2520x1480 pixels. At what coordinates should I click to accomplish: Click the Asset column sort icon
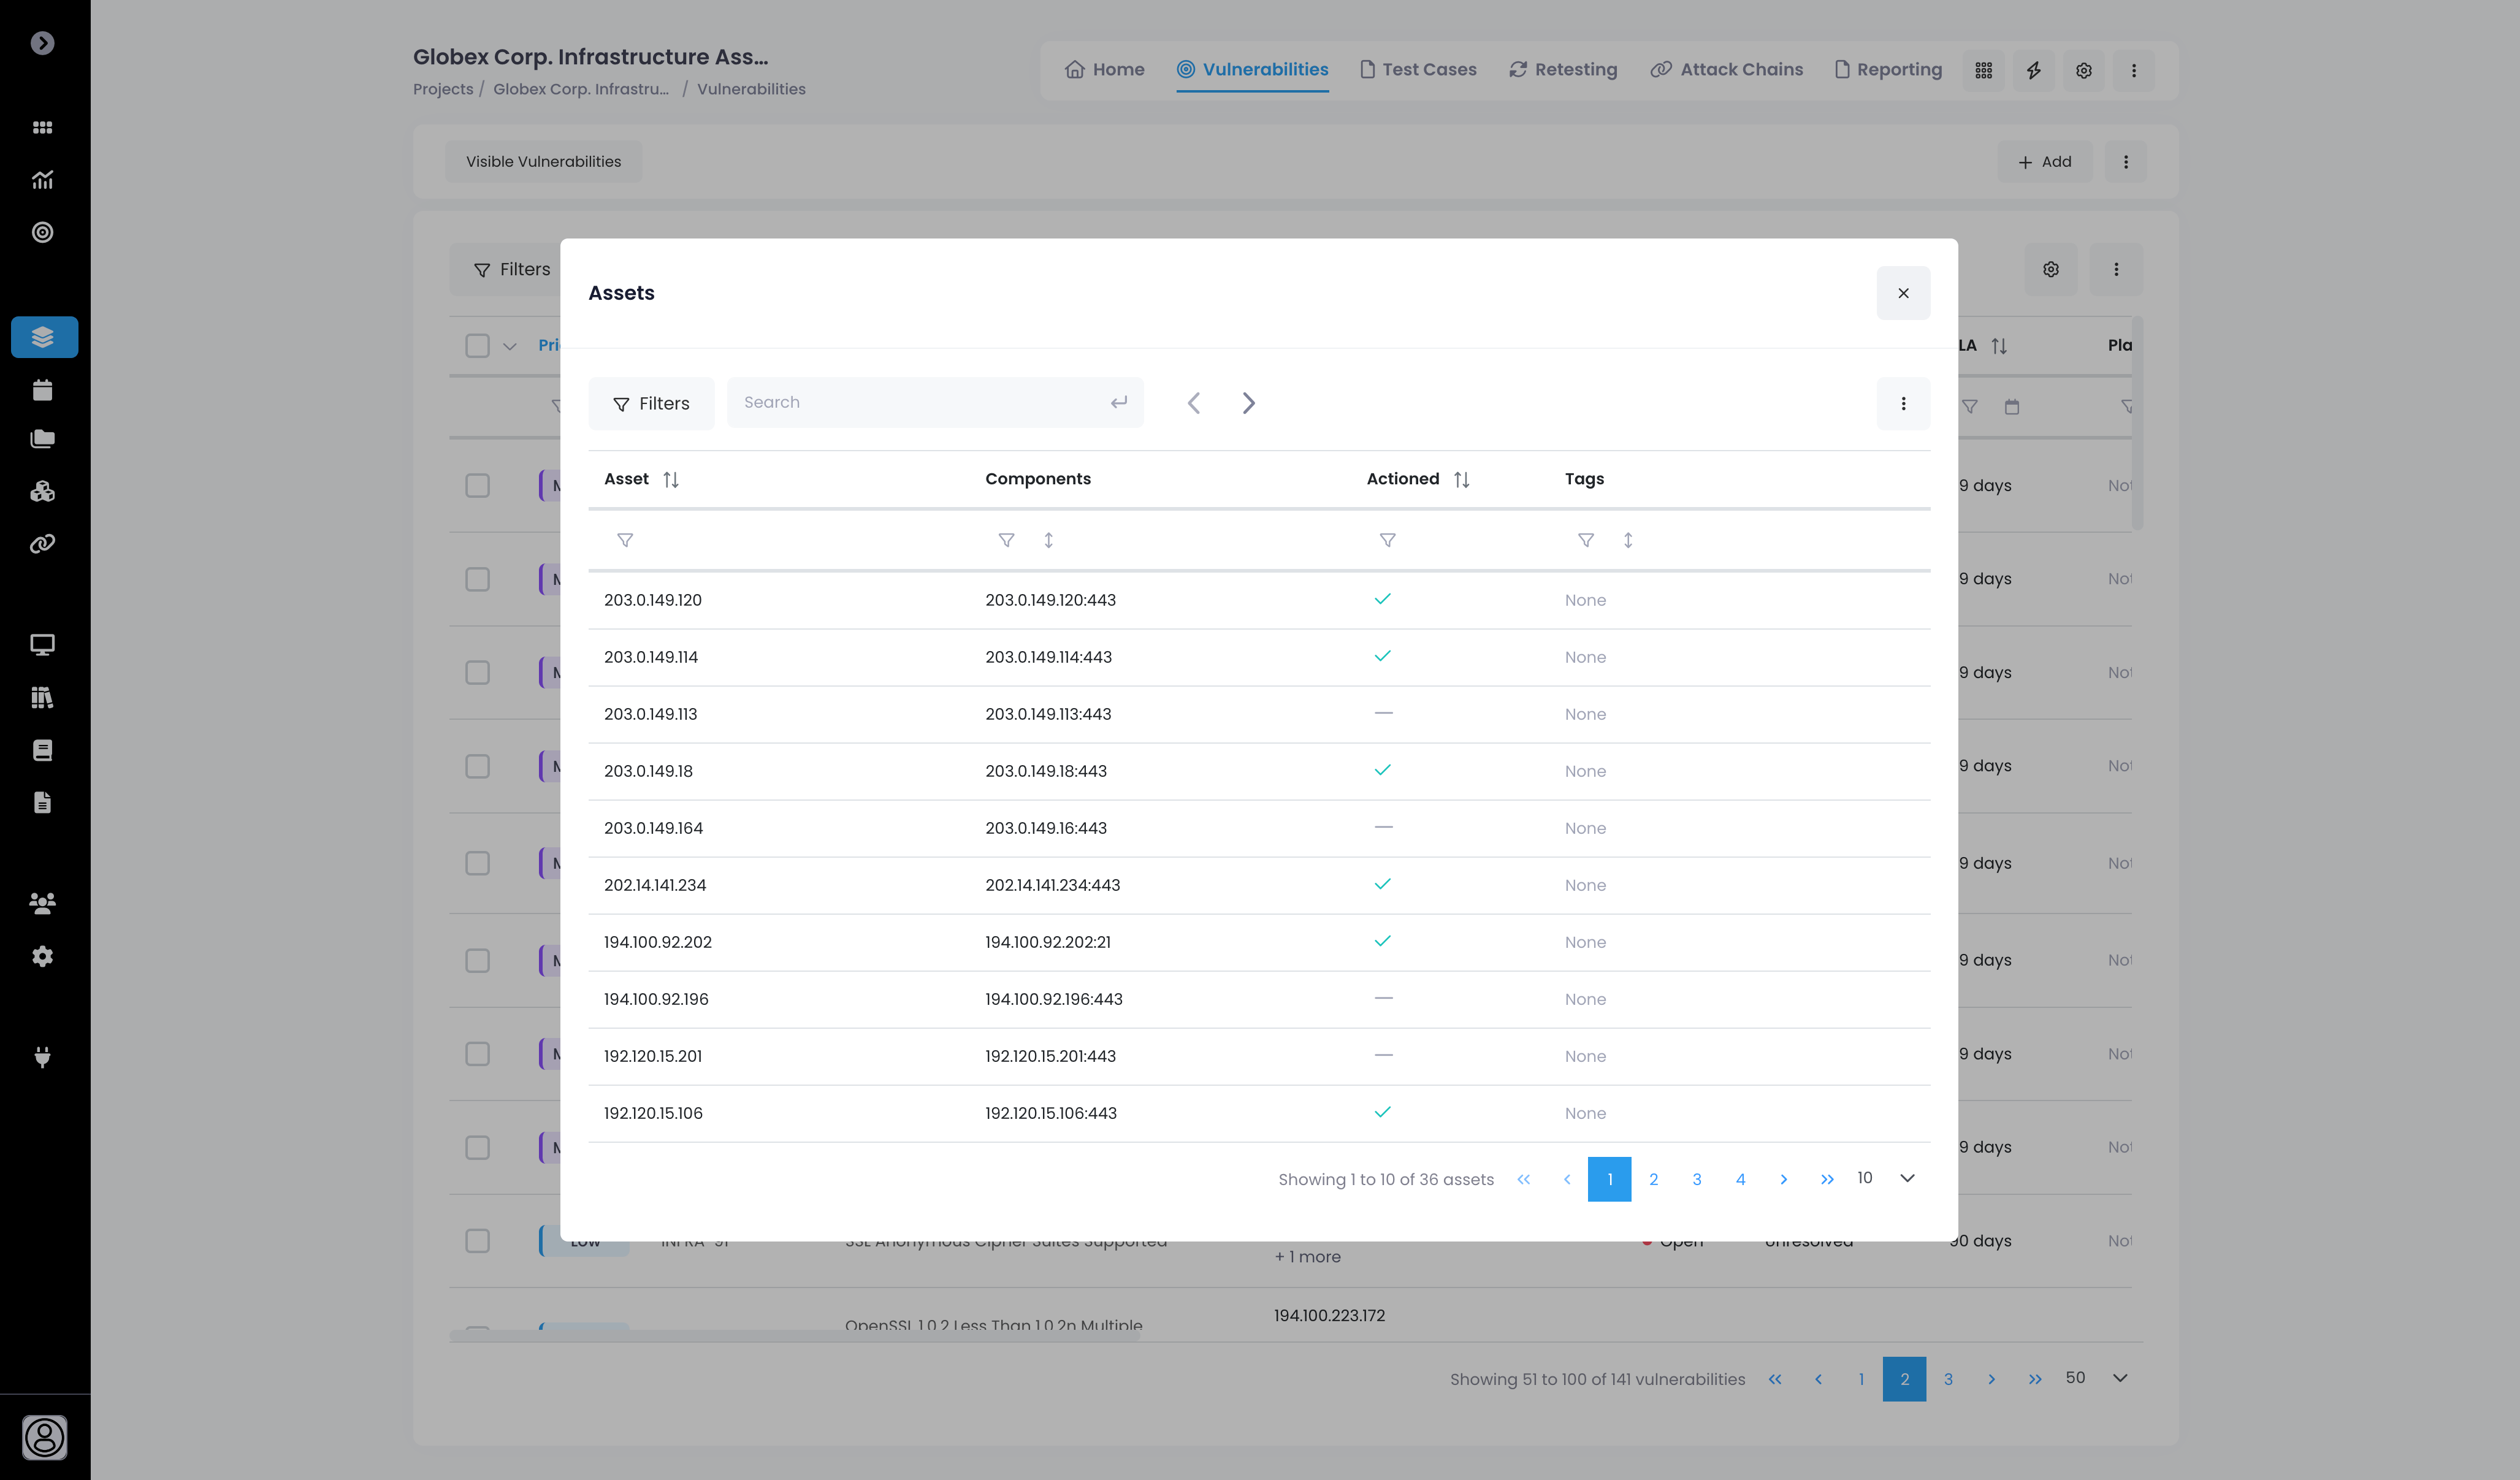click(x=671, y=480)
